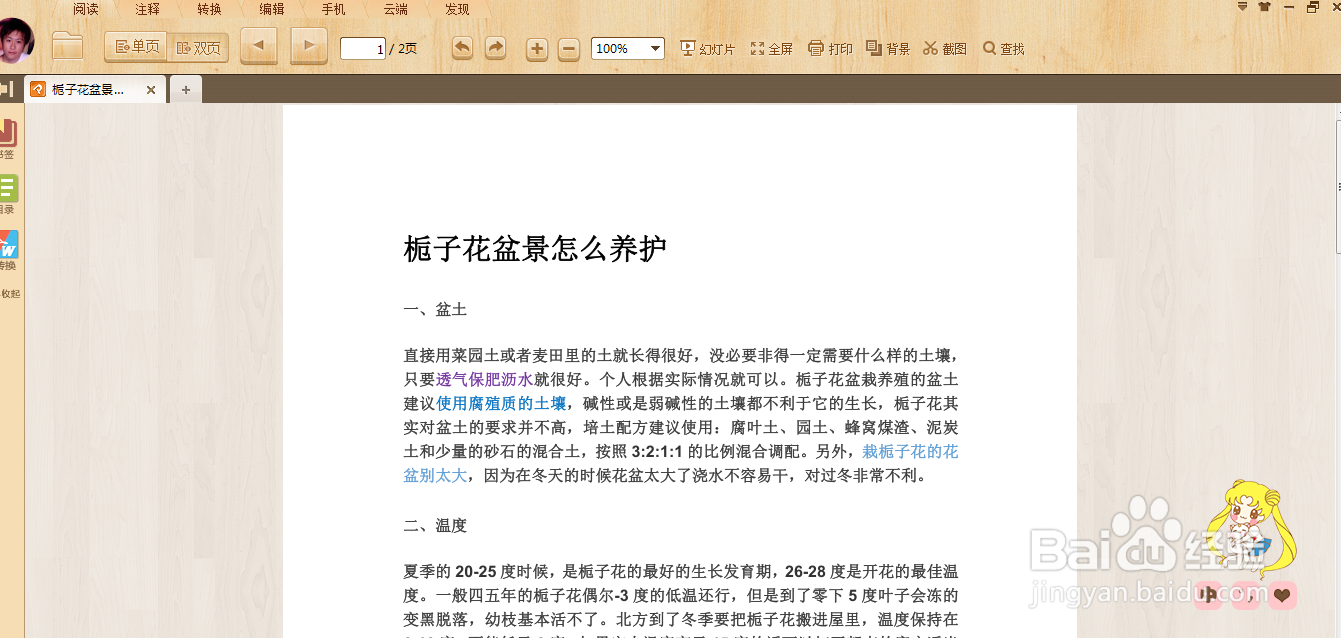The height and width of the screenshot is (638, 1341).
Task: Click inside the page number field
Action: (x=362, y=47)
